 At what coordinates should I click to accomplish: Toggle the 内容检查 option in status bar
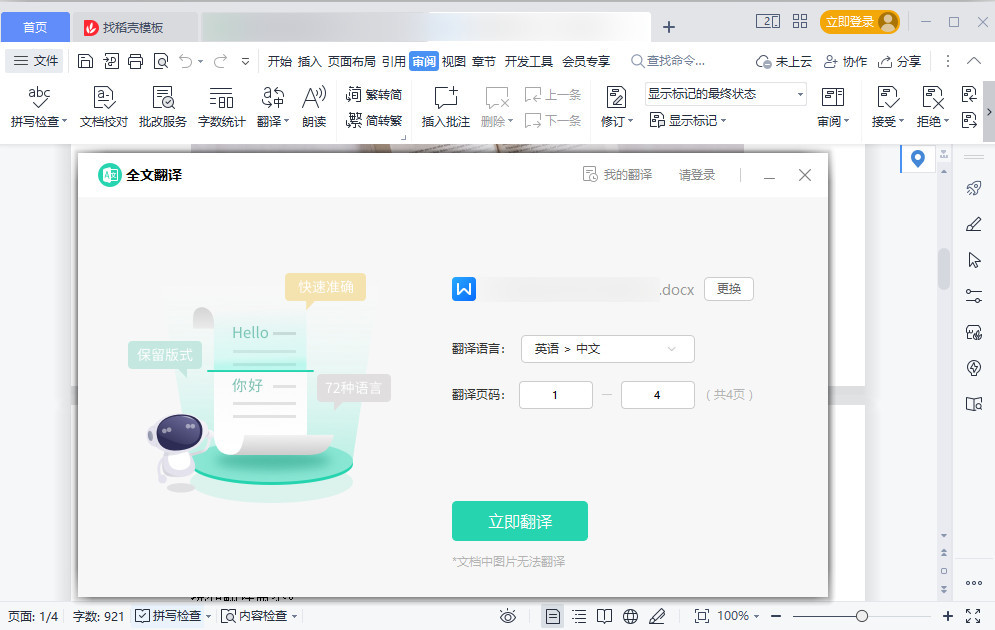254,616
